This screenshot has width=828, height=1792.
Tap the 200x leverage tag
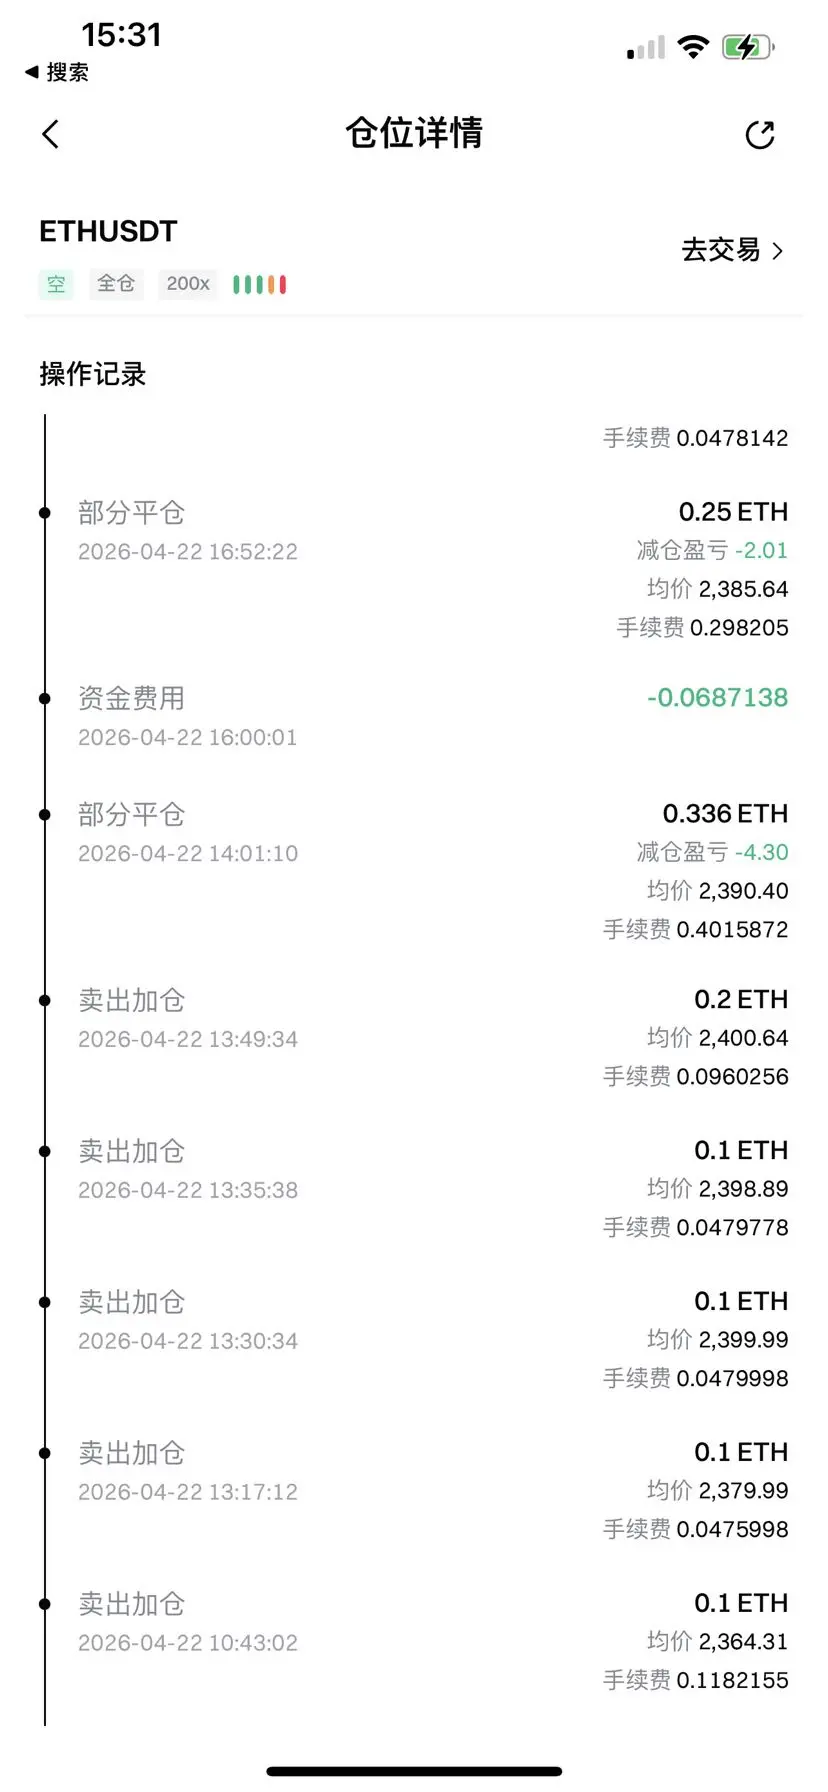point(188,284)
